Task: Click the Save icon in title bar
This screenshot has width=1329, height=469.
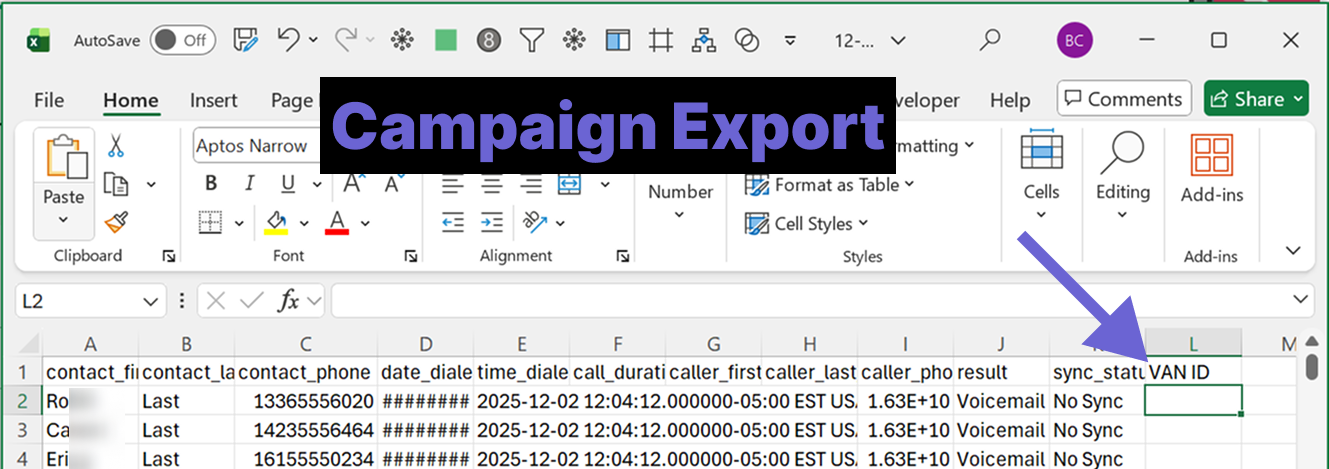Action: [246, 40]
